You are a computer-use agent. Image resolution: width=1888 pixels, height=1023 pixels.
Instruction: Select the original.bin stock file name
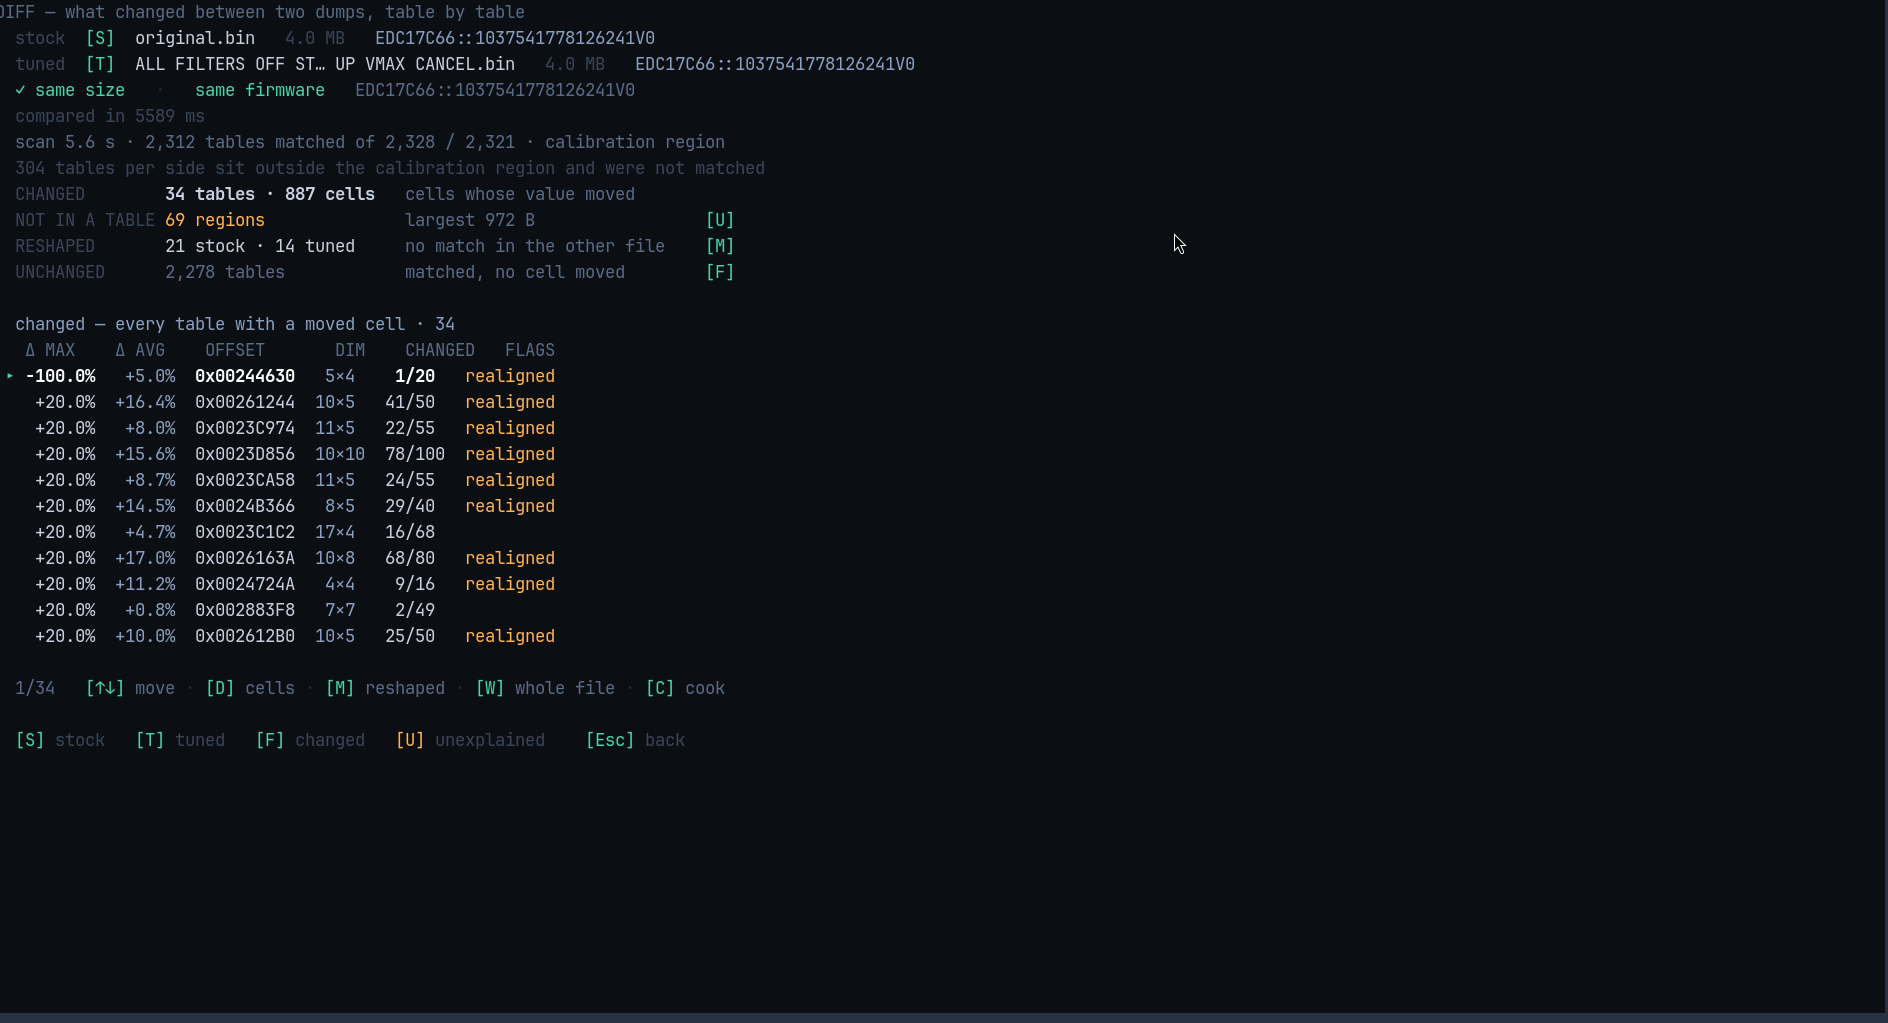[x=195, y=38]
